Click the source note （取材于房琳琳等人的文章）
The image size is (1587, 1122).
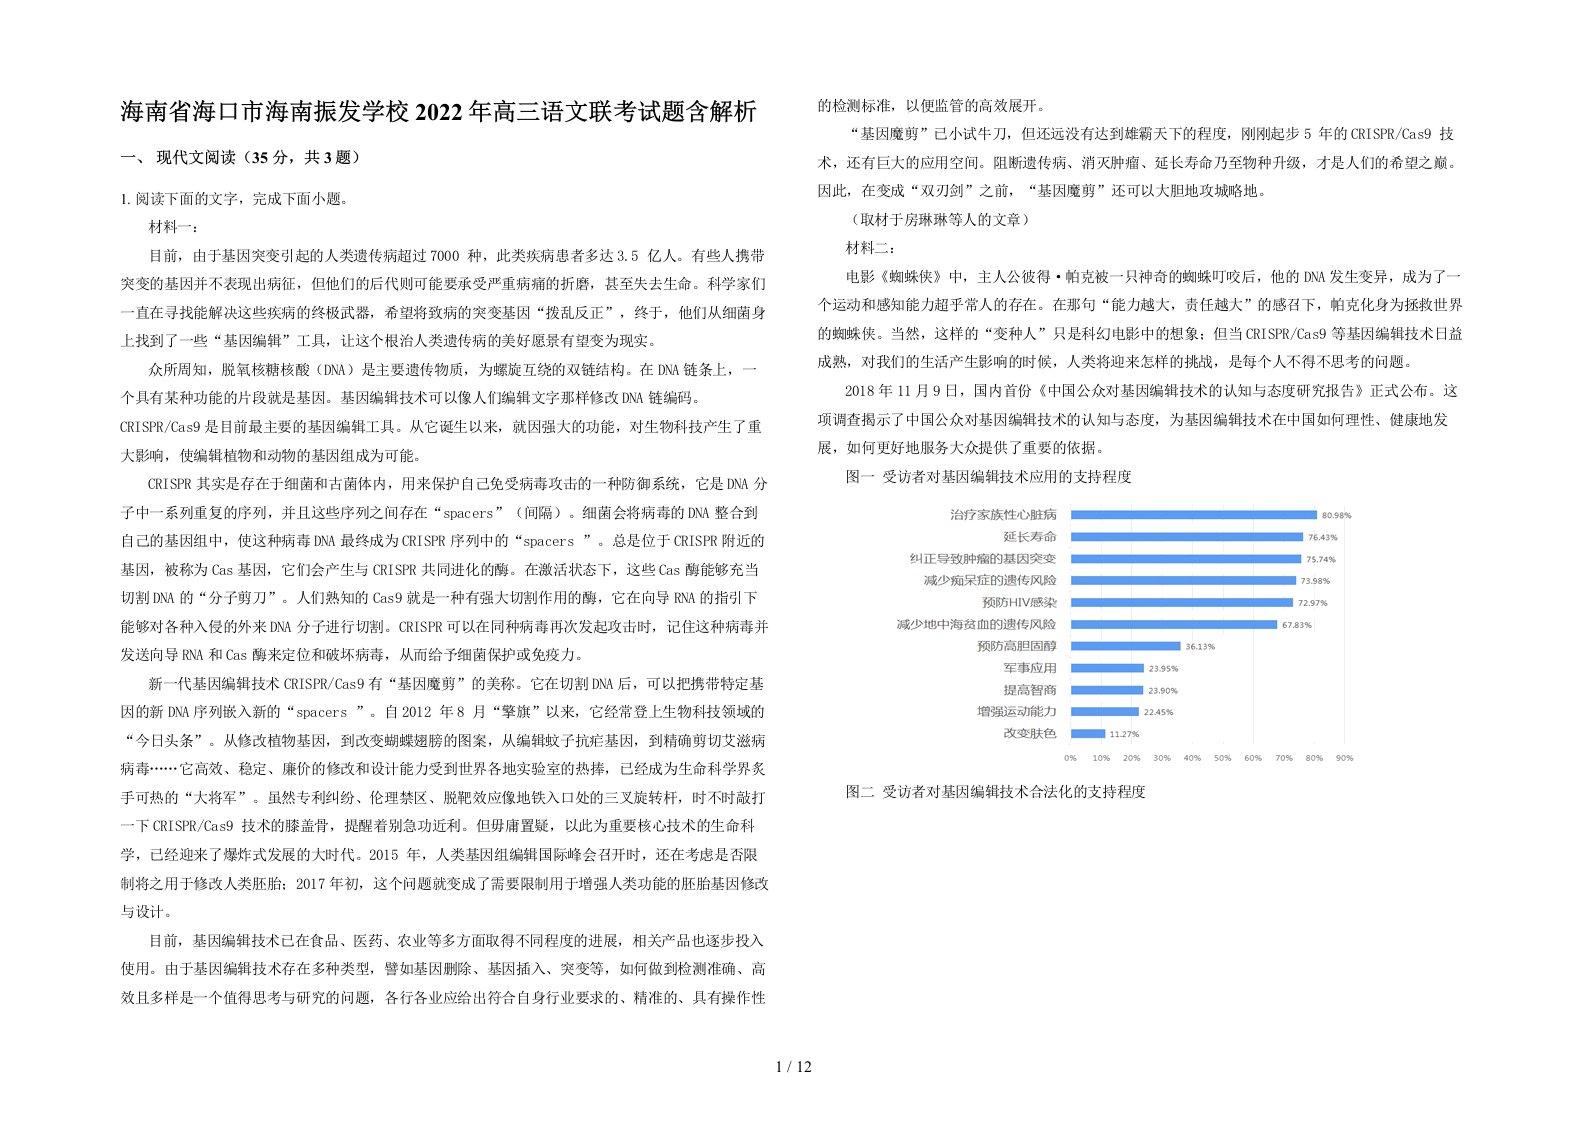coord(939,219)
